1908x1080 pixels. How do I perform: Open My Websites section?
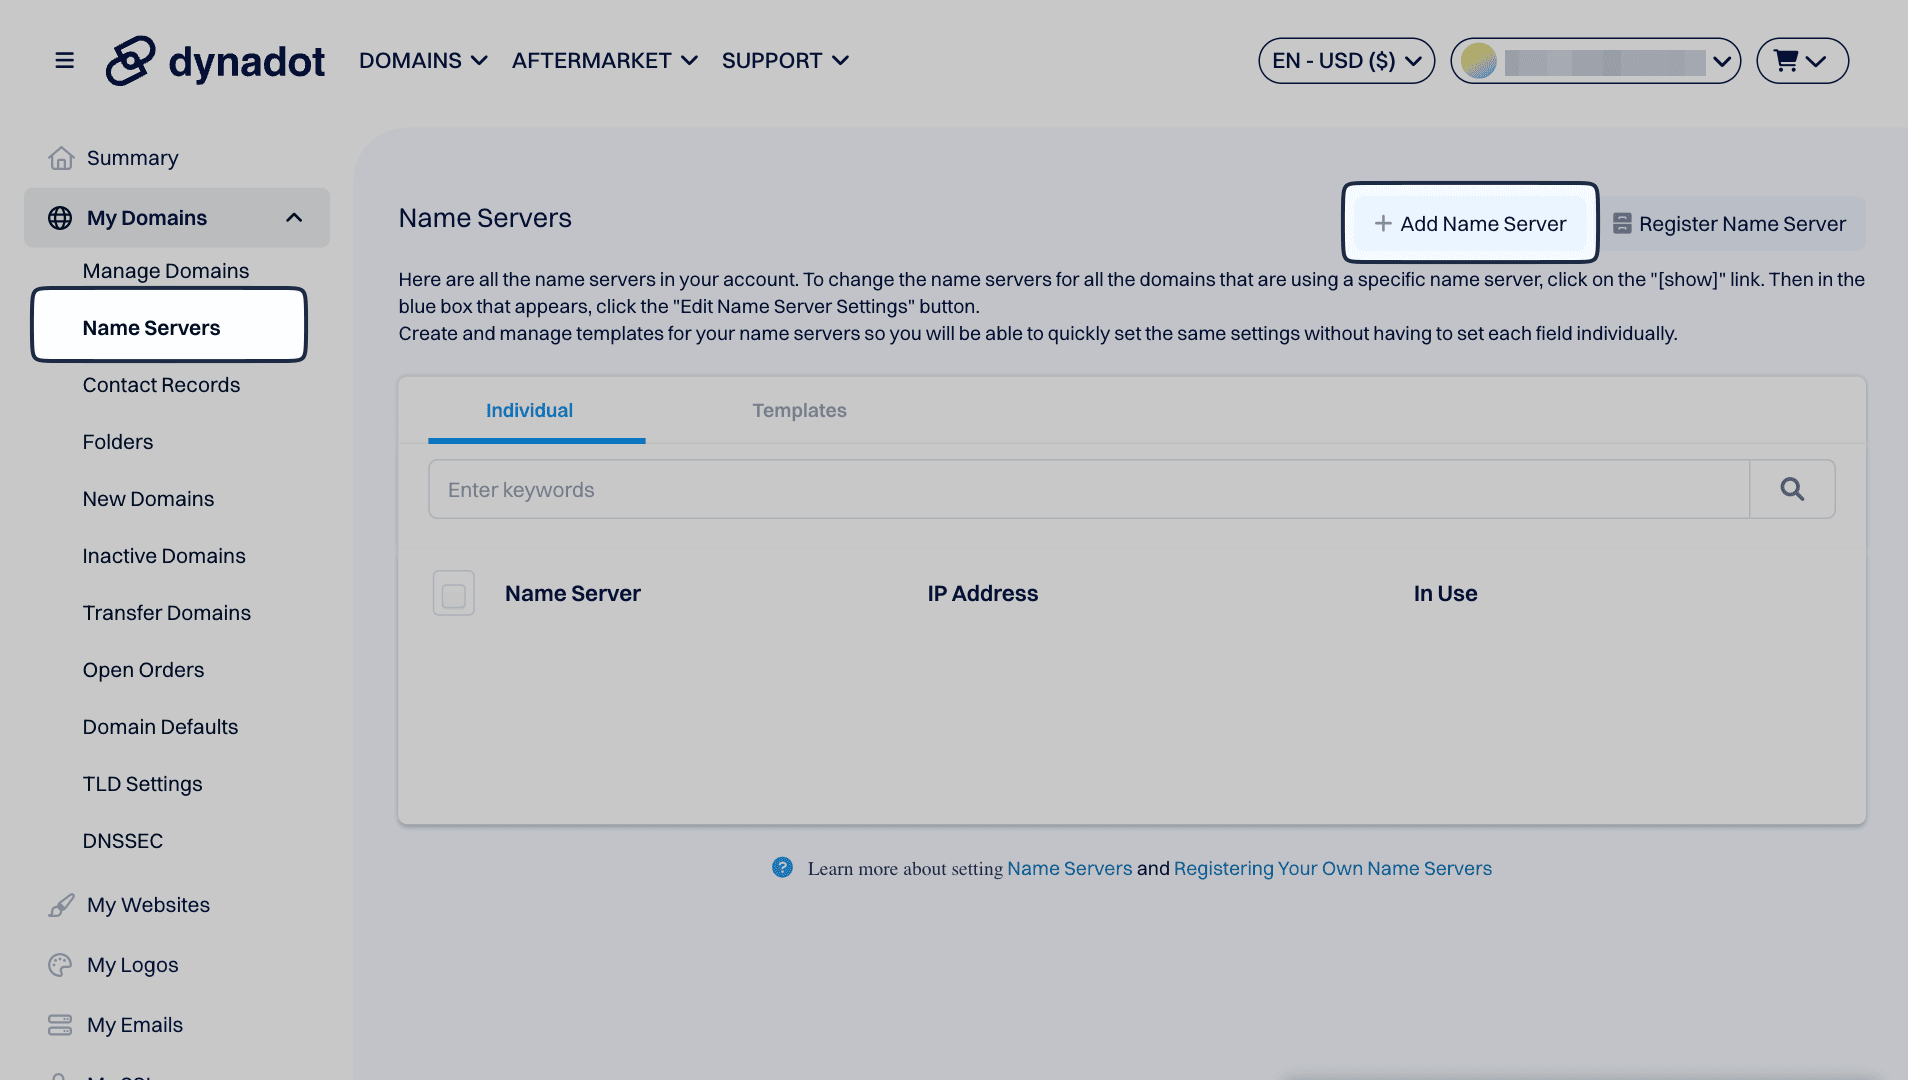[x=148, y=905]
